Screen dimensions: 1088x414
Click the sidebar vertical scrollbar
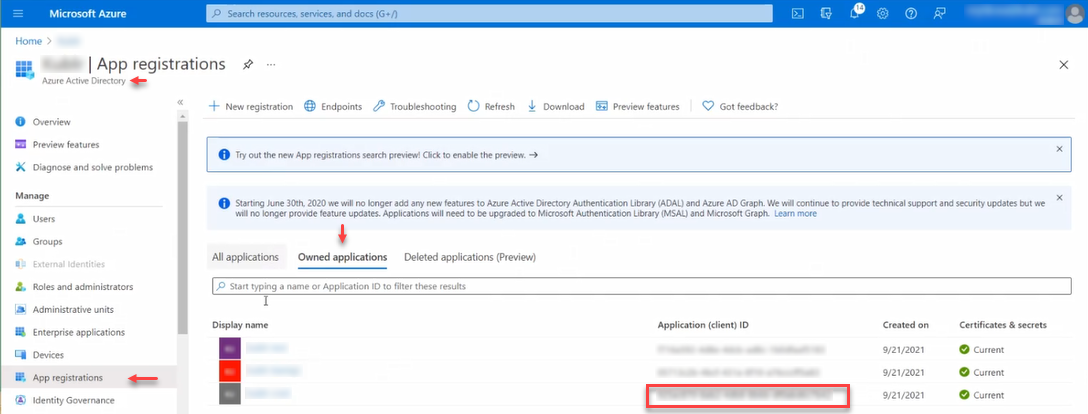coord(182,227)
